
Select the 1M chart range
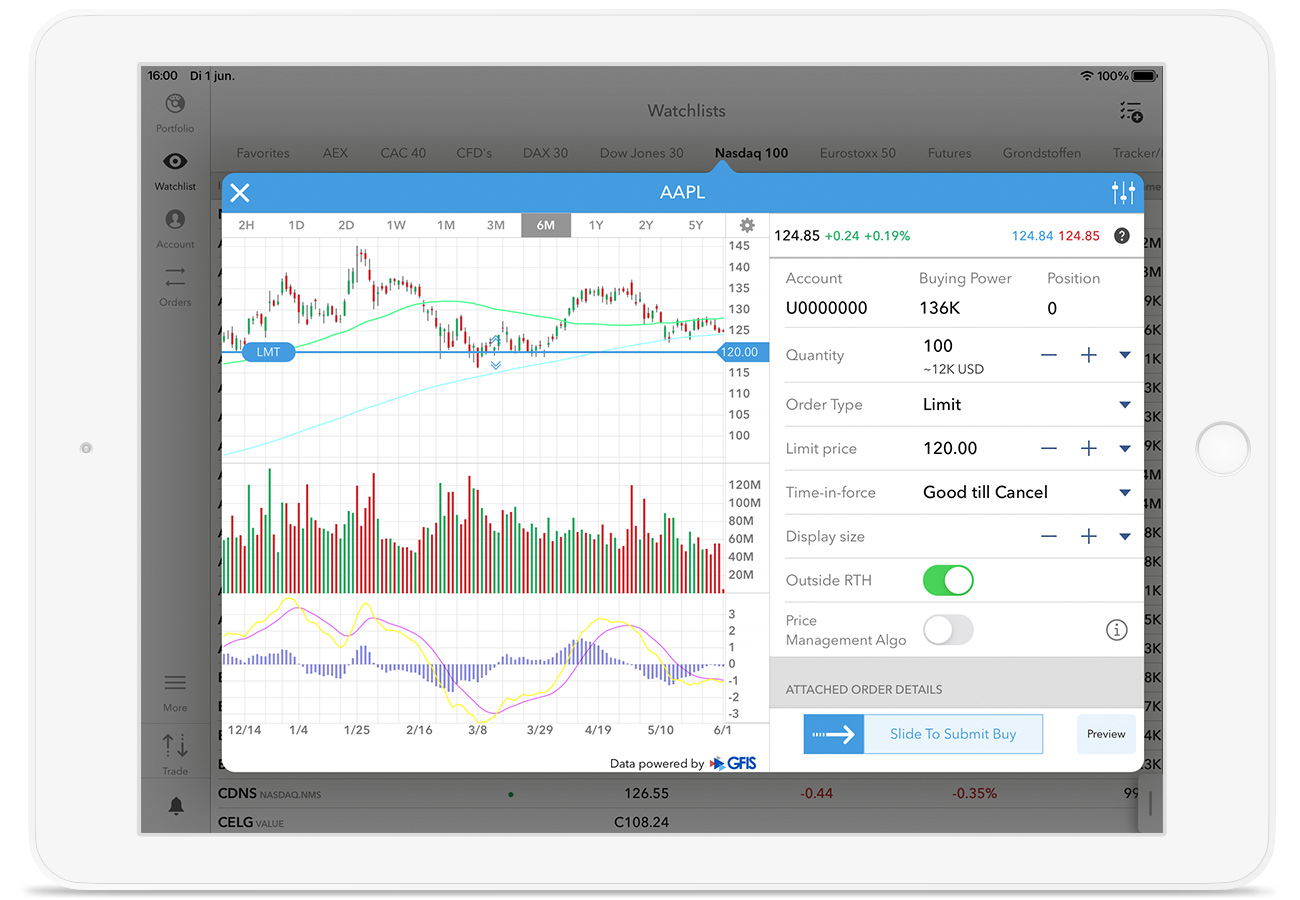pyautogui.click(x=446, y=225)
